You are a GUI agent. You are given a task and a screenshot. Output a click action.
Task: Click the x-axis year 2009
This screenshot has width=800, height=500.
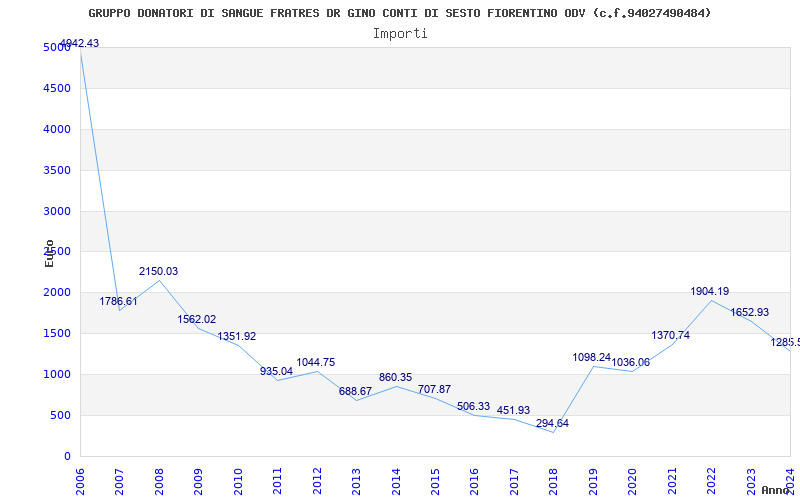(x=198, y=481)
